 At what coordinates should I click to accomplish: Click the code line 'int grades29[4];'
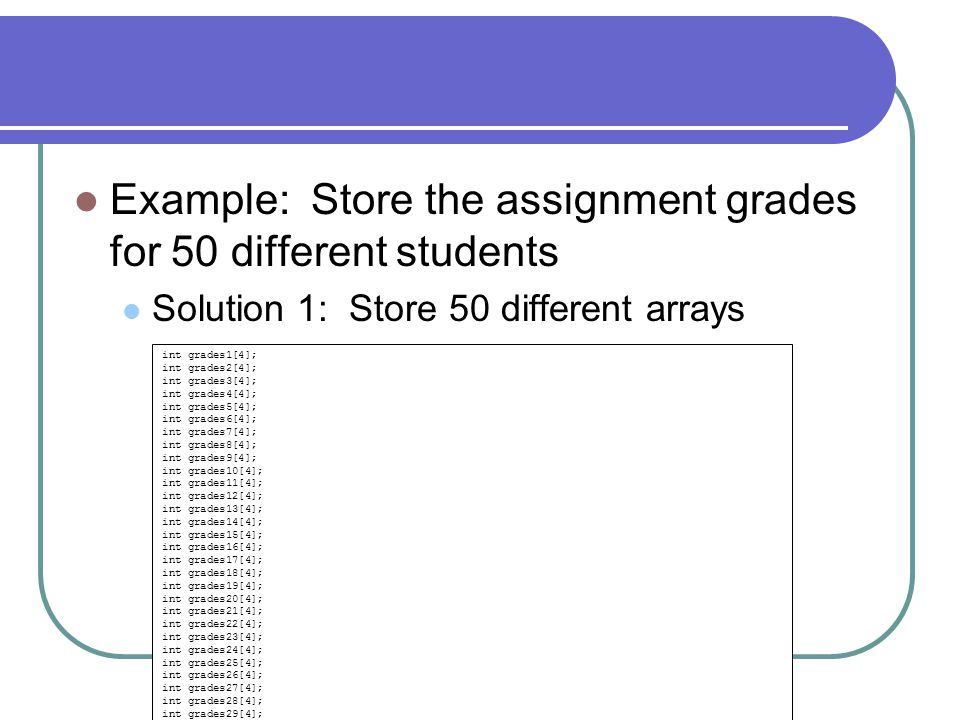[x=212, y=713]
